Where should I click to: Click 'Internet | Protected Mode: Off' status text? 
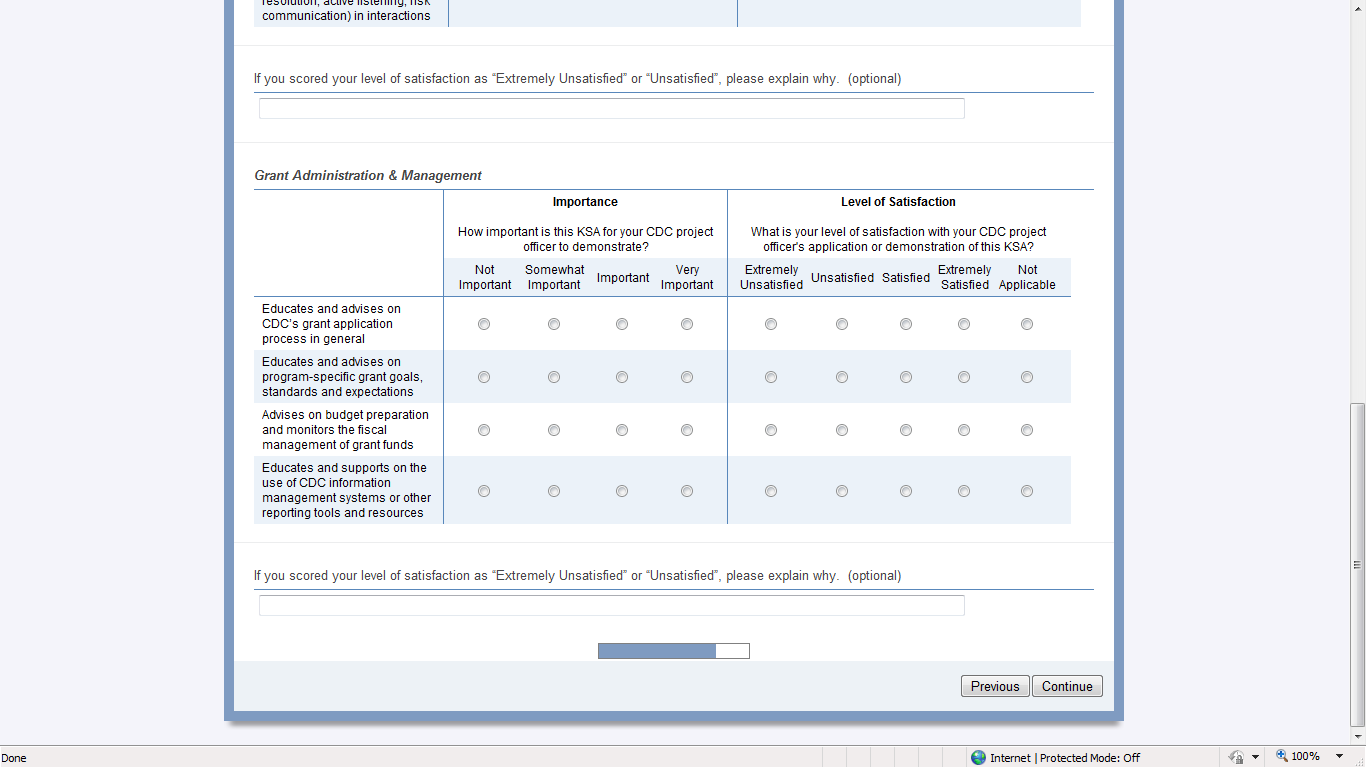1065,758
